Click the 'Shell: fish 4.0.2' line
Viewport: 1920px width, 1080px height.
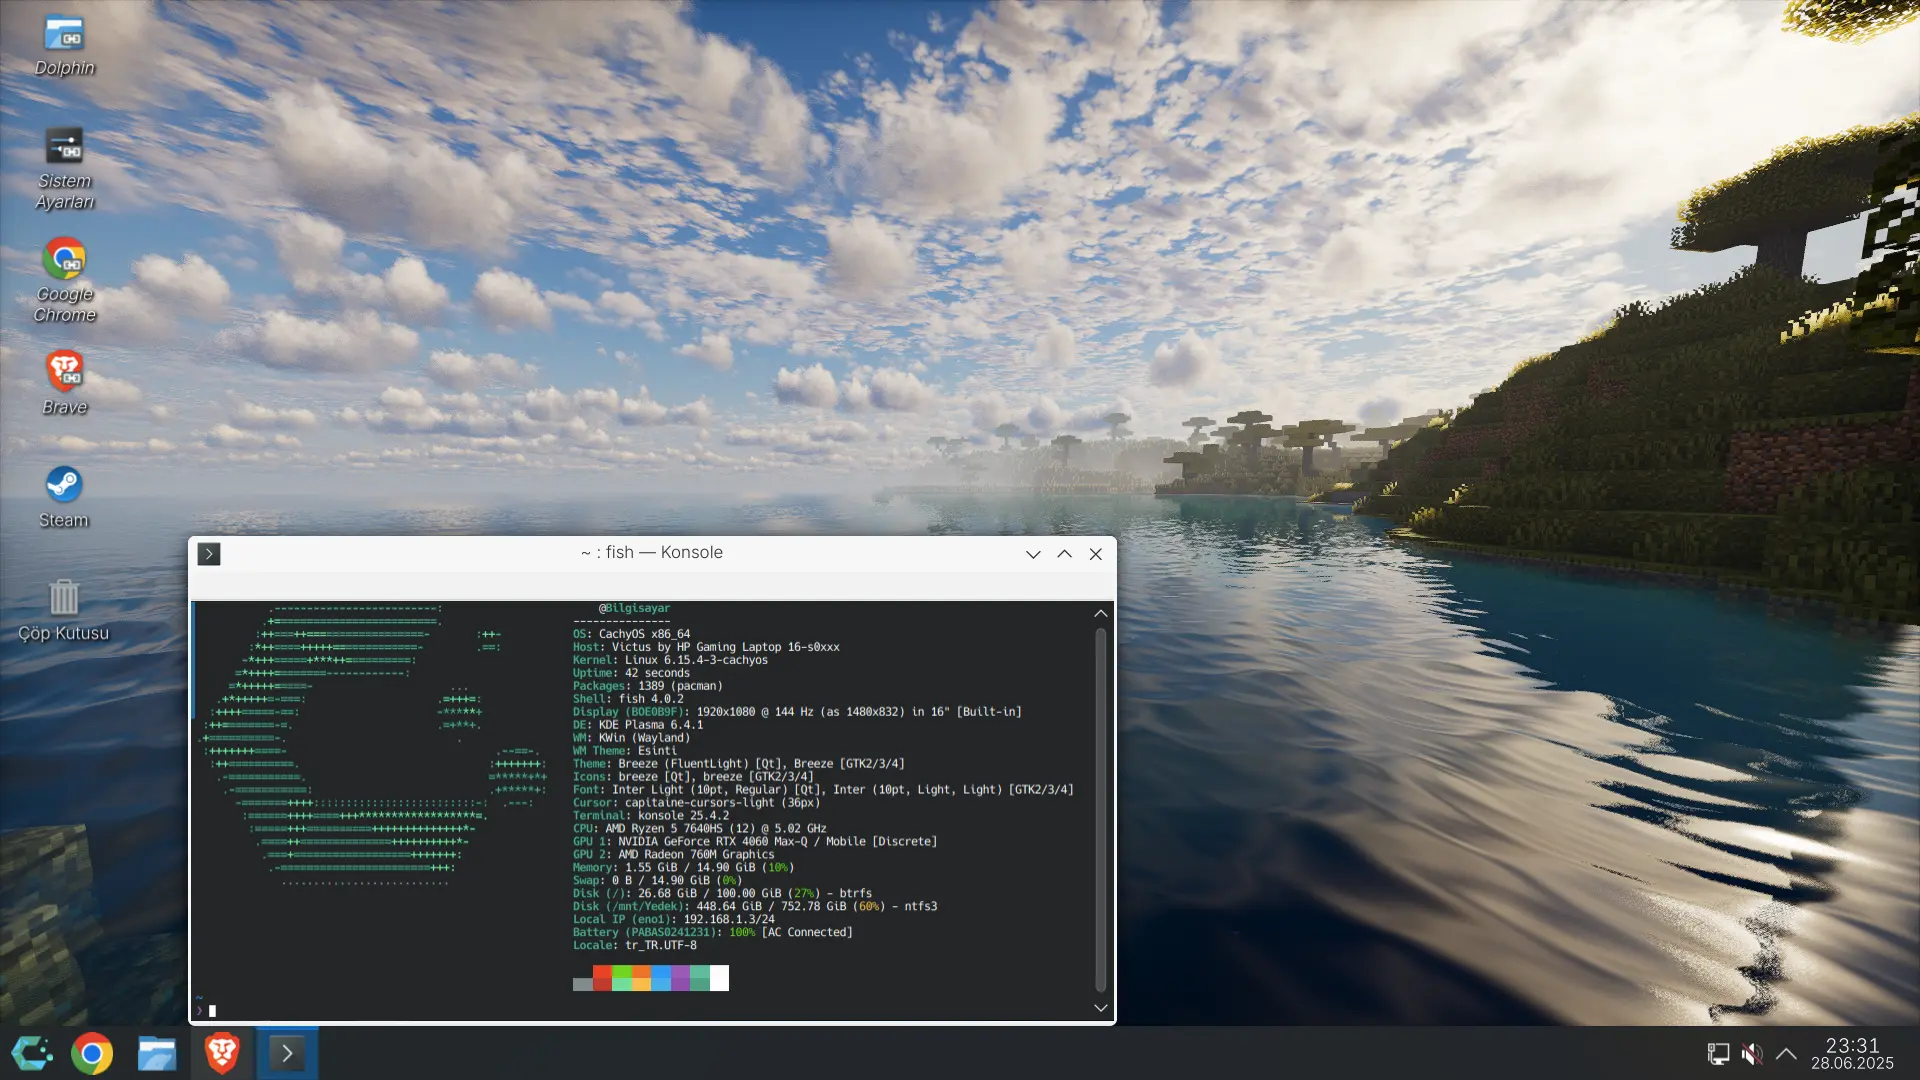[x=628, y=699]
